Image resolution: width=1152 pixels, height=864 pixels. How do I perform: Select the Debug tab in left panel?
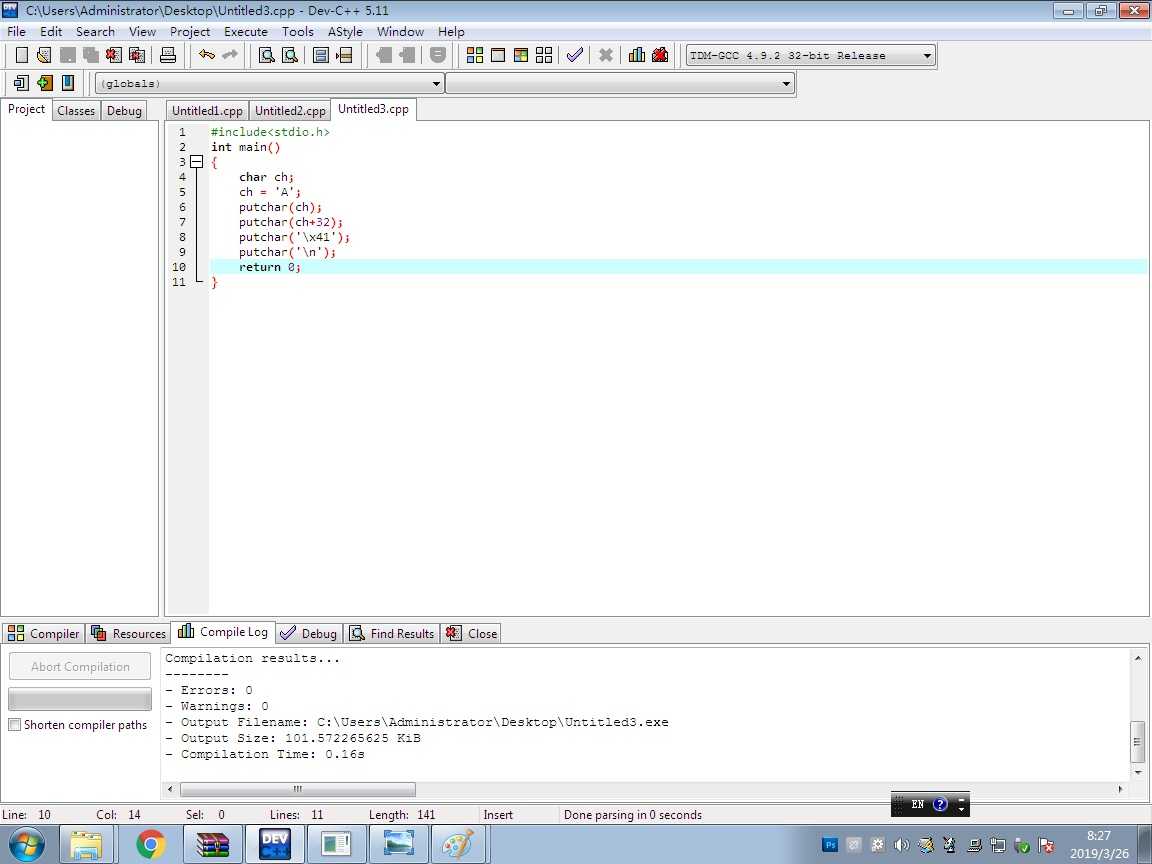point(124,110)
